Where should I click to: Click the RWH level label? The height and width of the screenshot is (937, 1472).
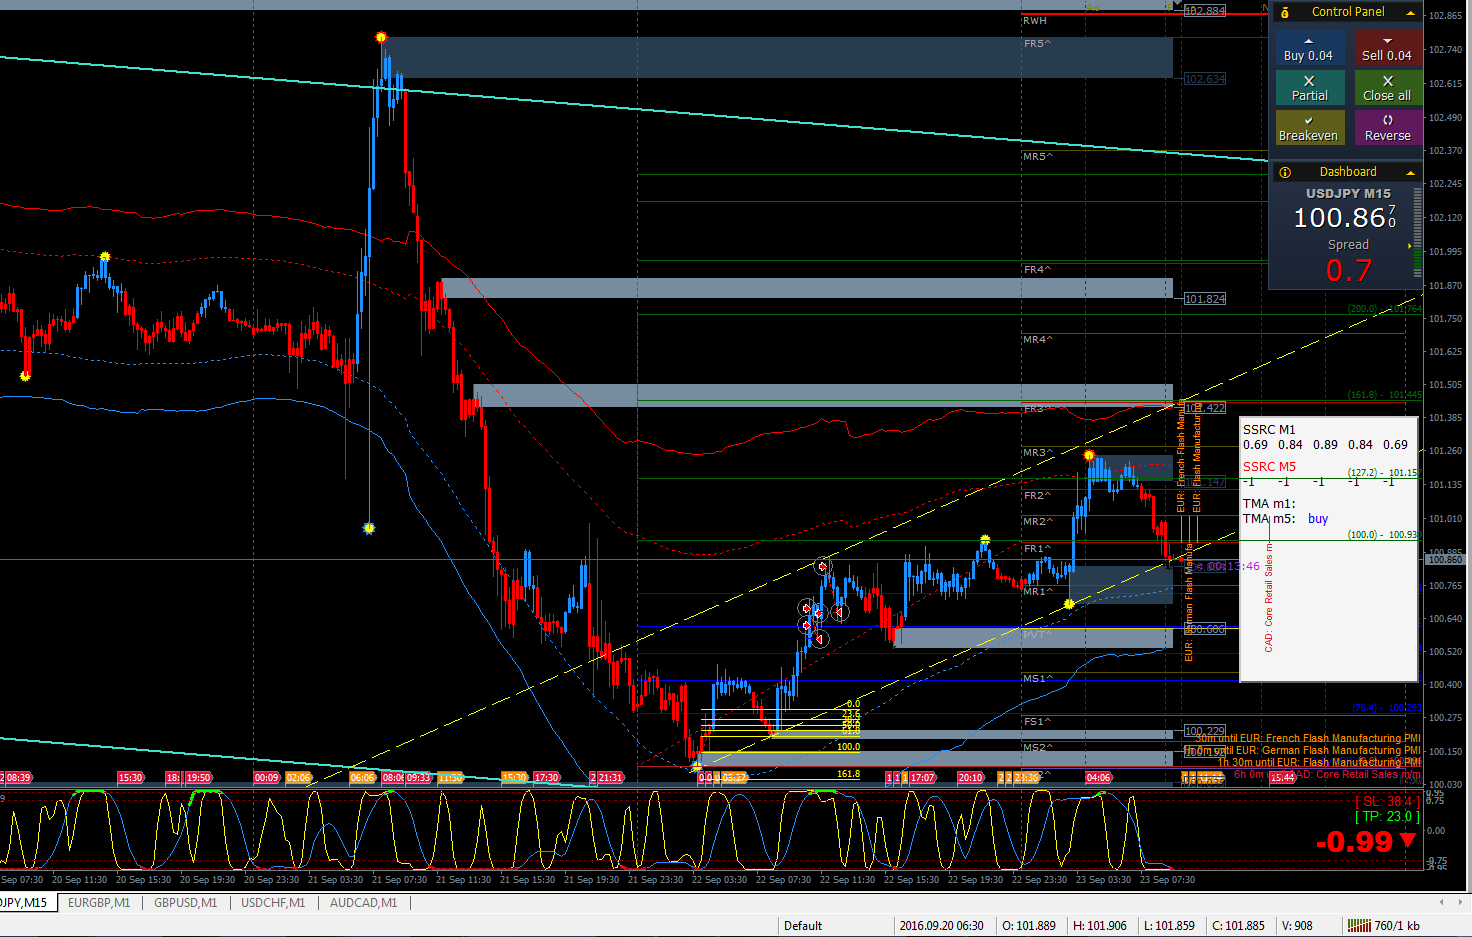coord(1035,21)
